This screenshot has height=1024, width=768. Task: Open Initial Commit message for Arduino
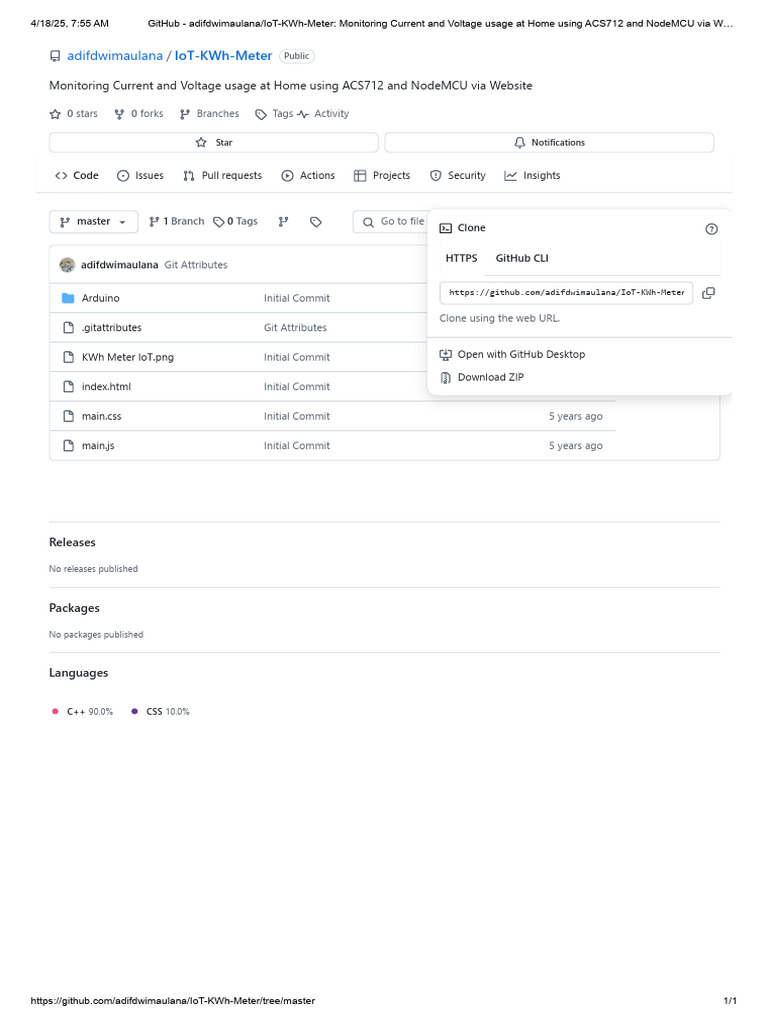[297, 298]
